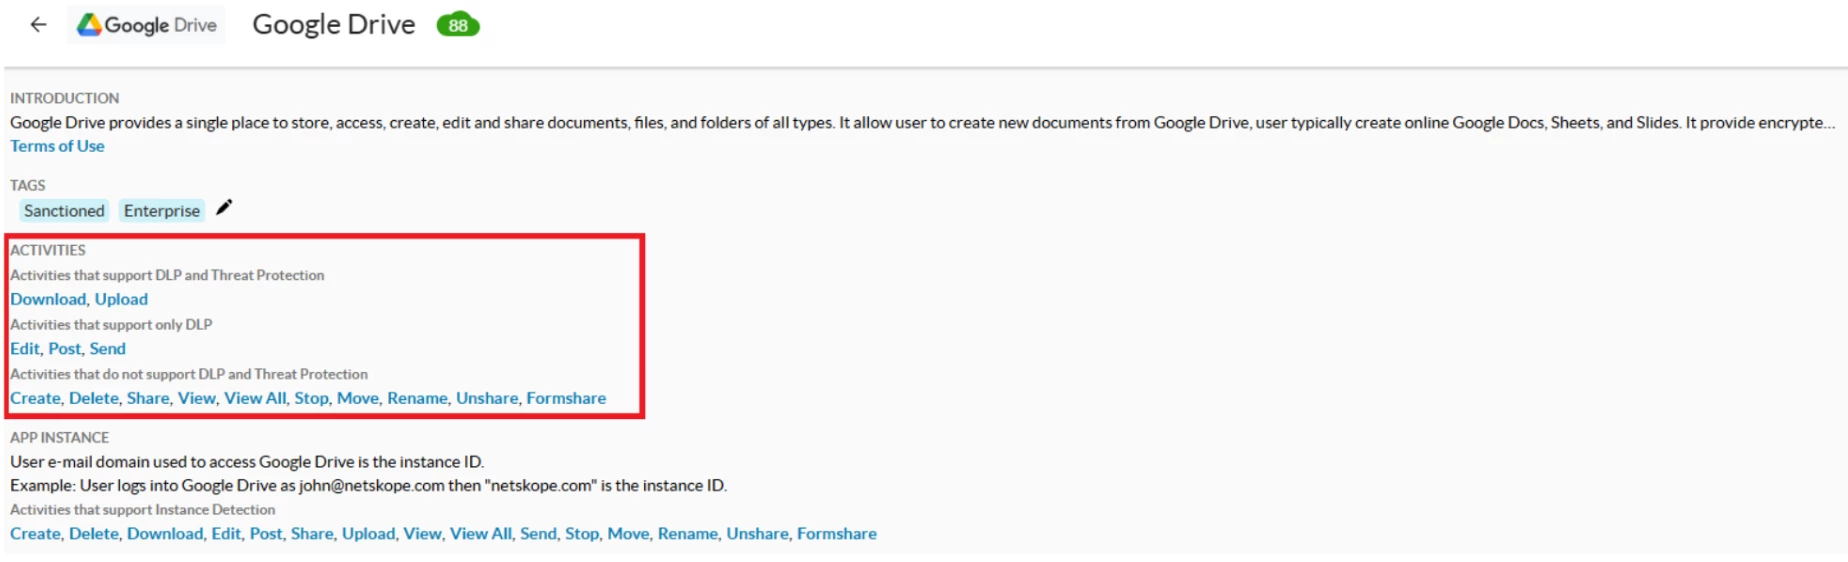Click the john@netskope.com example sentence
Image resolution: width=1848 pixels, height=562 pixels.
pos(368,486)
